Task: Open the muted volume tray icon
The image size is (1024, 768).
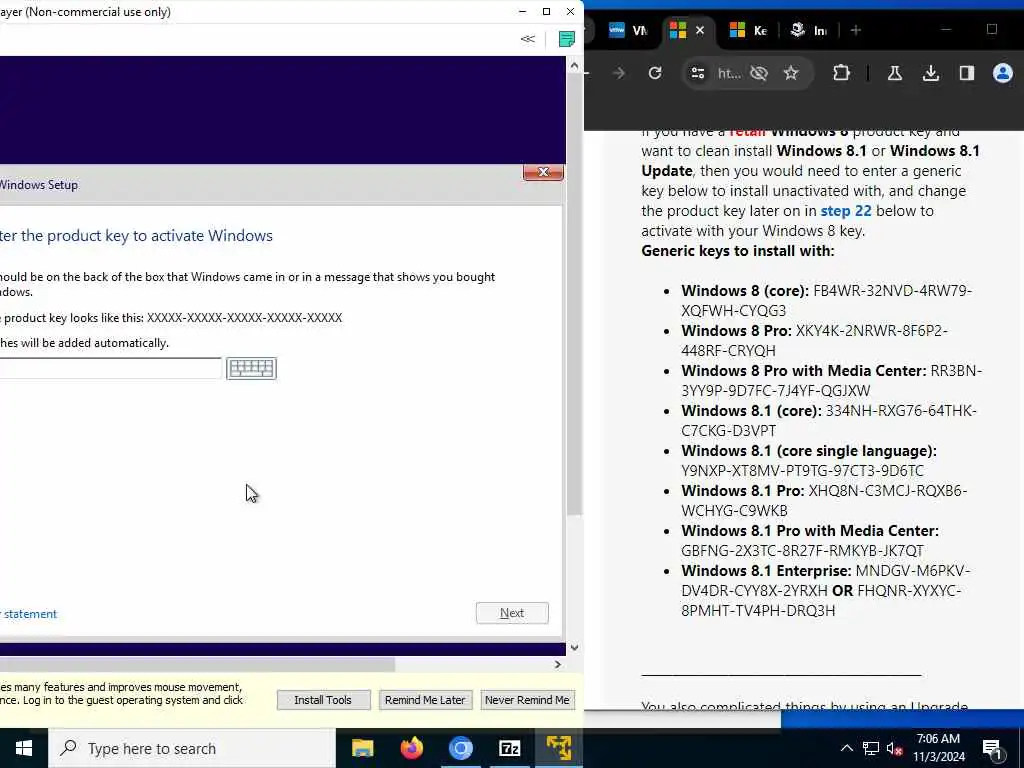Action: click(x=895, y=748)
